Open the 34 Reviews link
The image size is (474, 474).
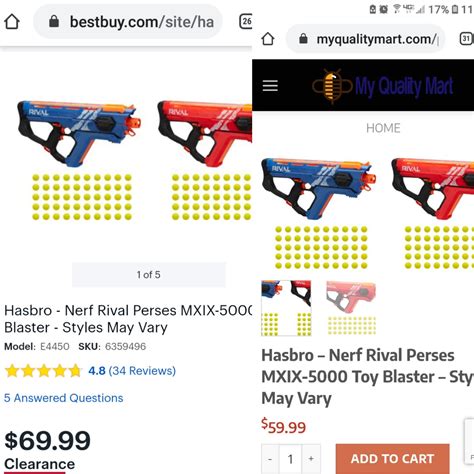pos(142,371)
